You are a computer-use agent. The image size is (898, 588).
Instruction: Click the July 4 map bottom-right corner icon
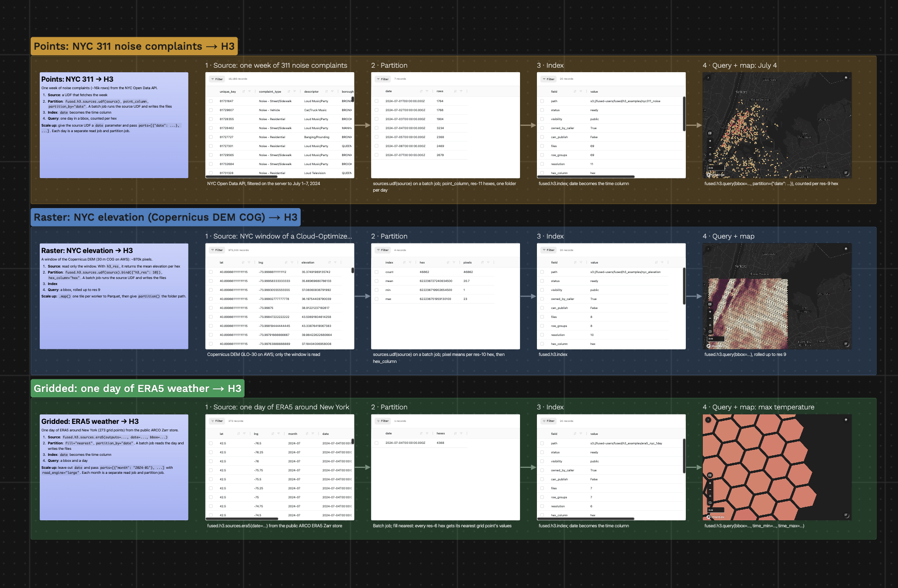846,172
